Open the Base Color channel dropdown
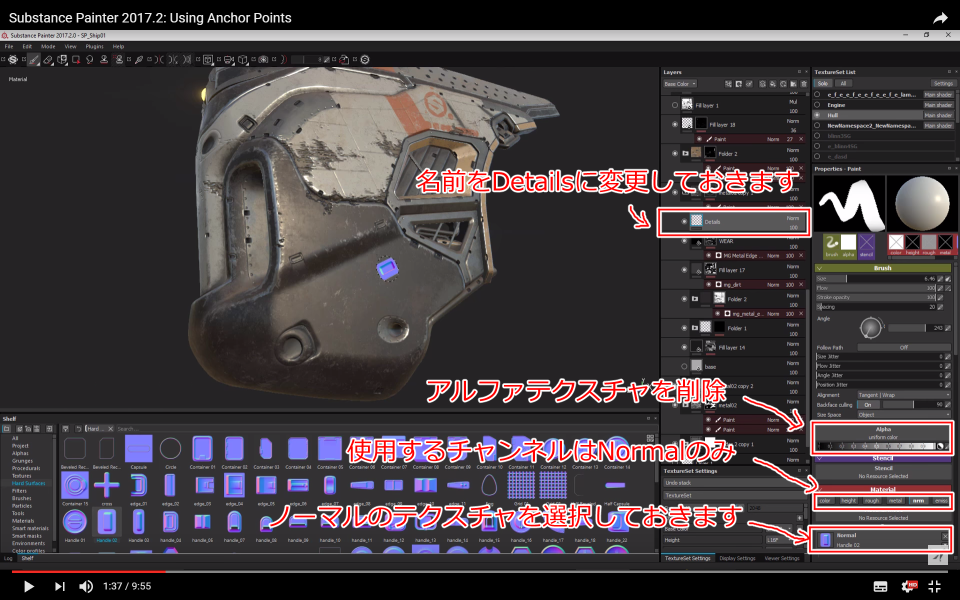 (680, 84)
